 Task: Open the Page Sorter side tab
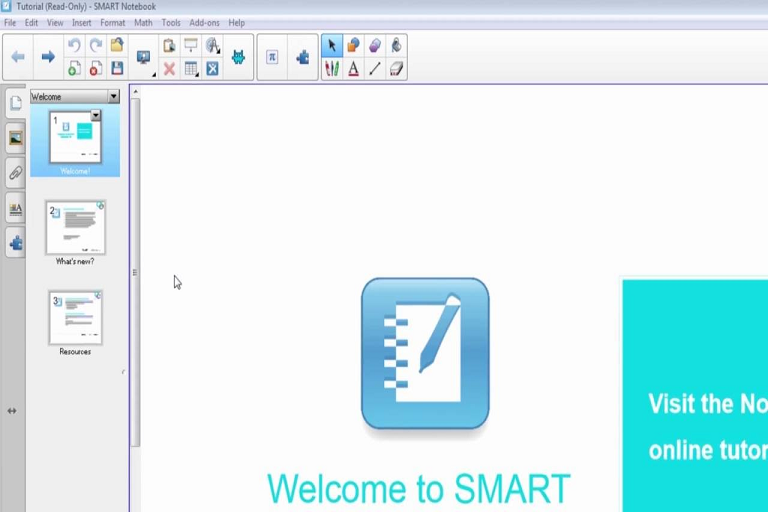(16, 103)
